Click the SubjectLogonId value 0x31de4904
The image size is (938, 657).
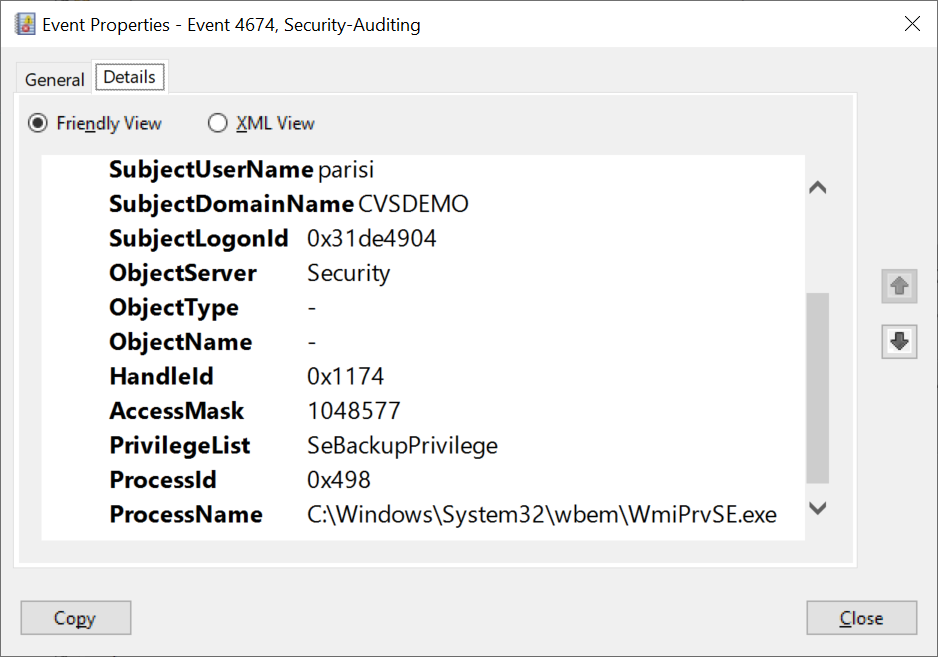point(371,239)
